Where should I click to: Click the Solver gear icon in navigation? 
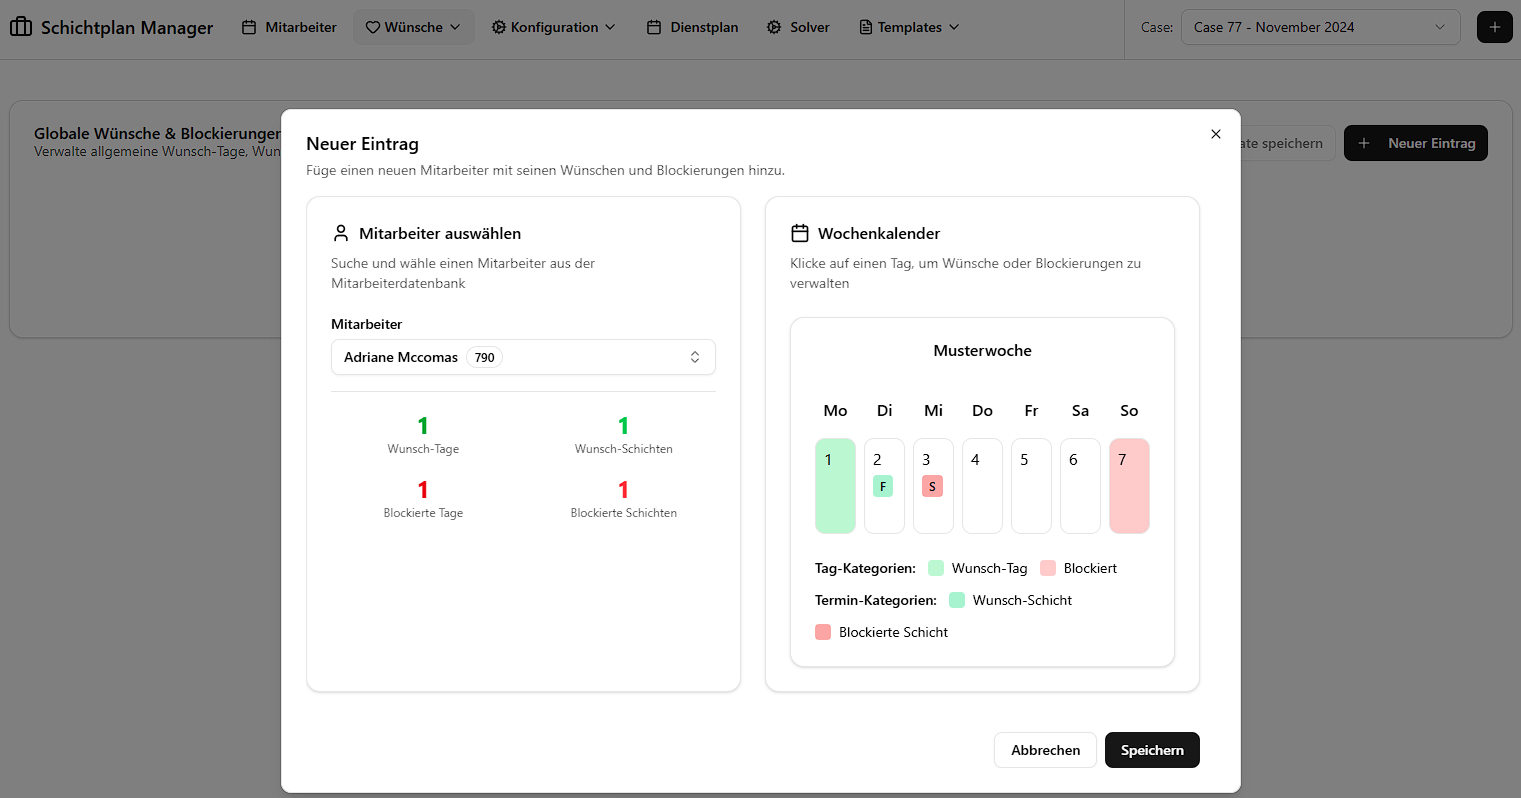[x=774, y=27]
